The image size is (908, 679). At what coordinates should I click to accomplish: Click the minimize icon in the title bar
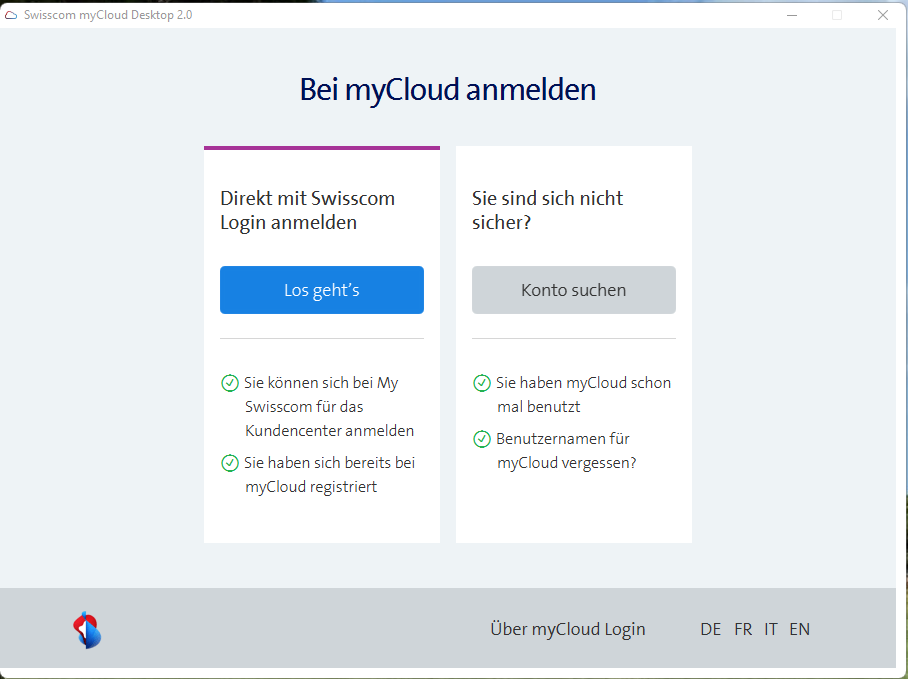[x=791, y=15]
